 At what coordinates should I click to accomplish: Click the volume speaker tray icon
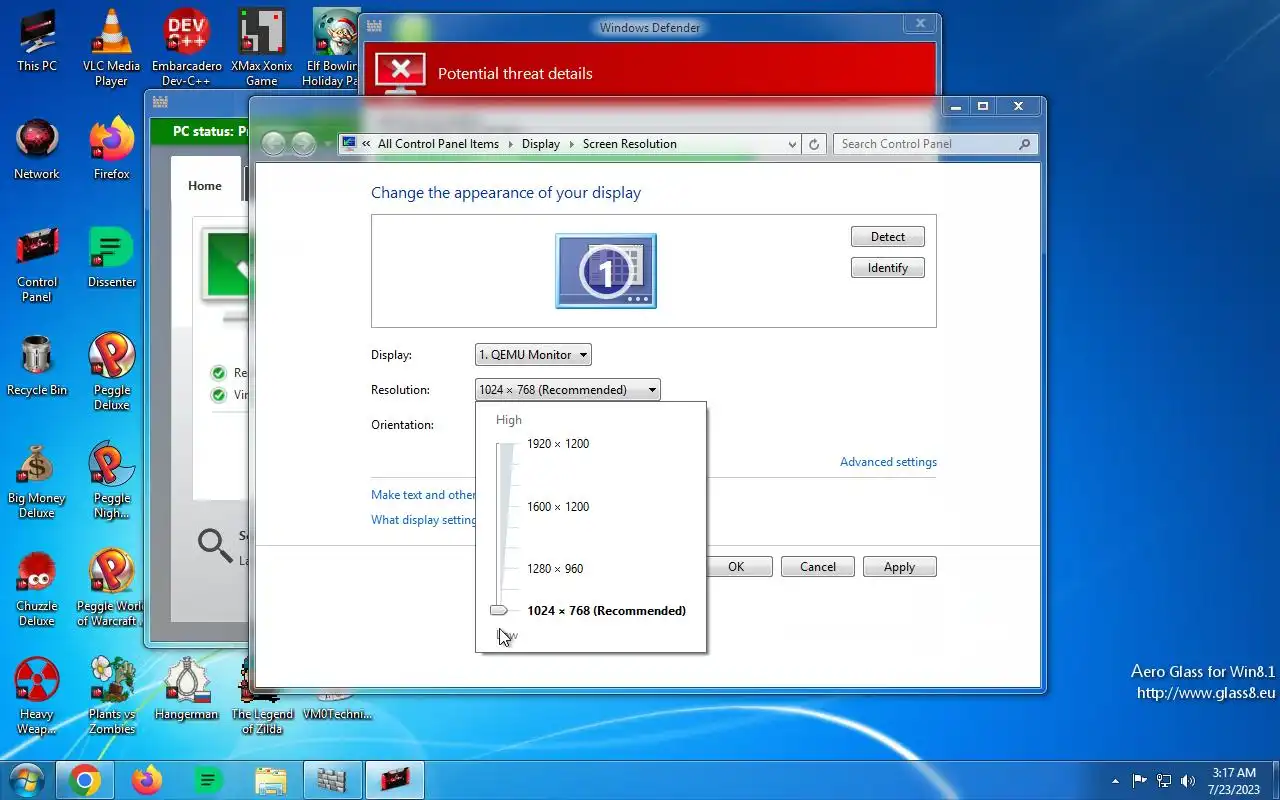coord(1188,780)
